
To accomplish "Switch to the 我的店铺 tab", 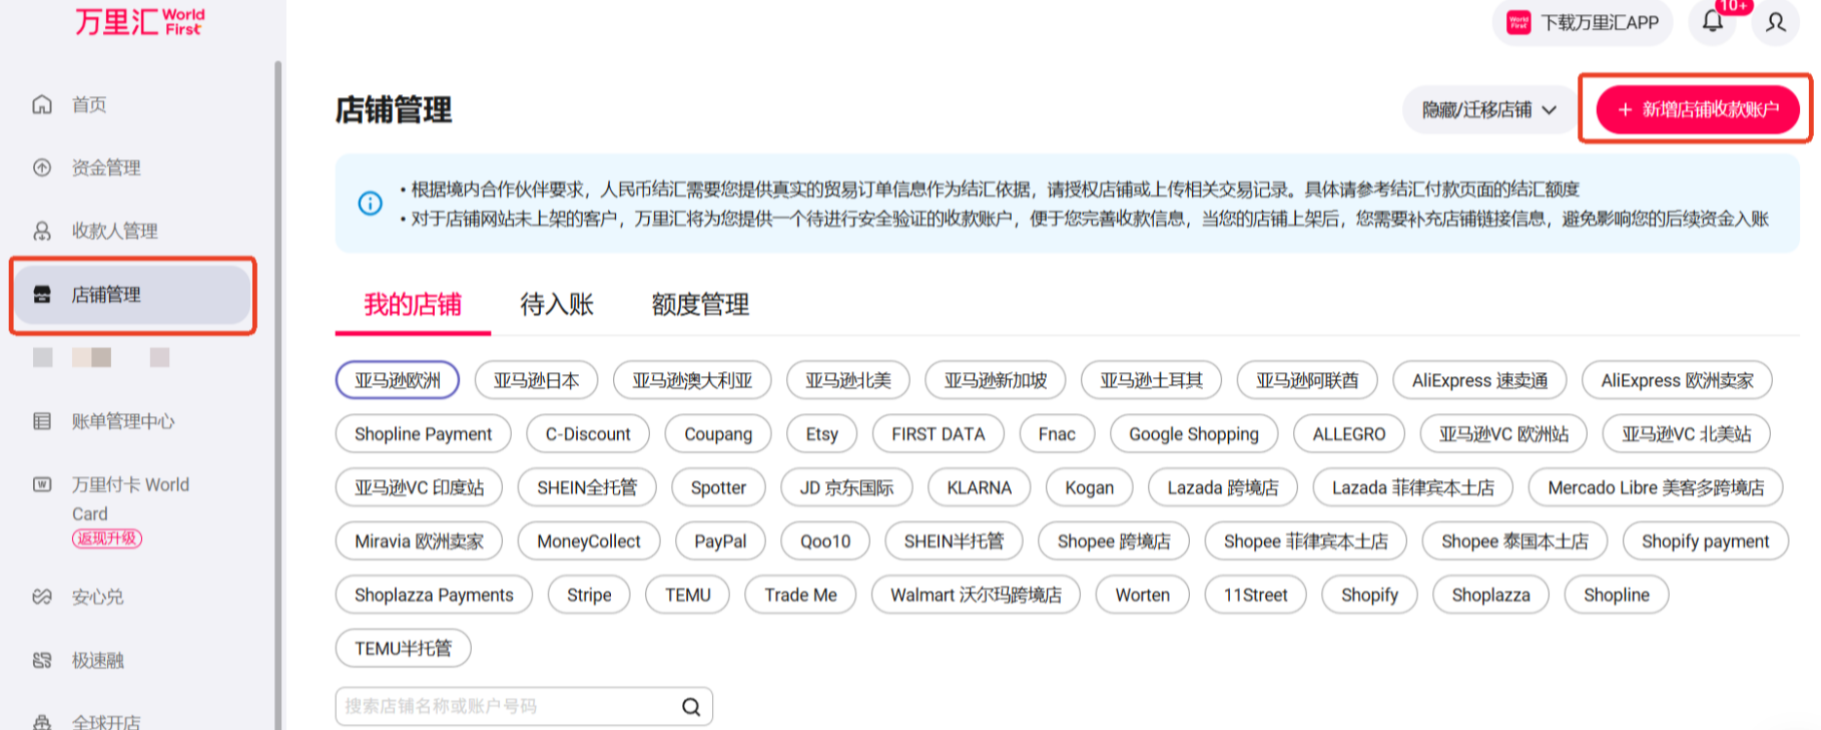I will [413, 305].
